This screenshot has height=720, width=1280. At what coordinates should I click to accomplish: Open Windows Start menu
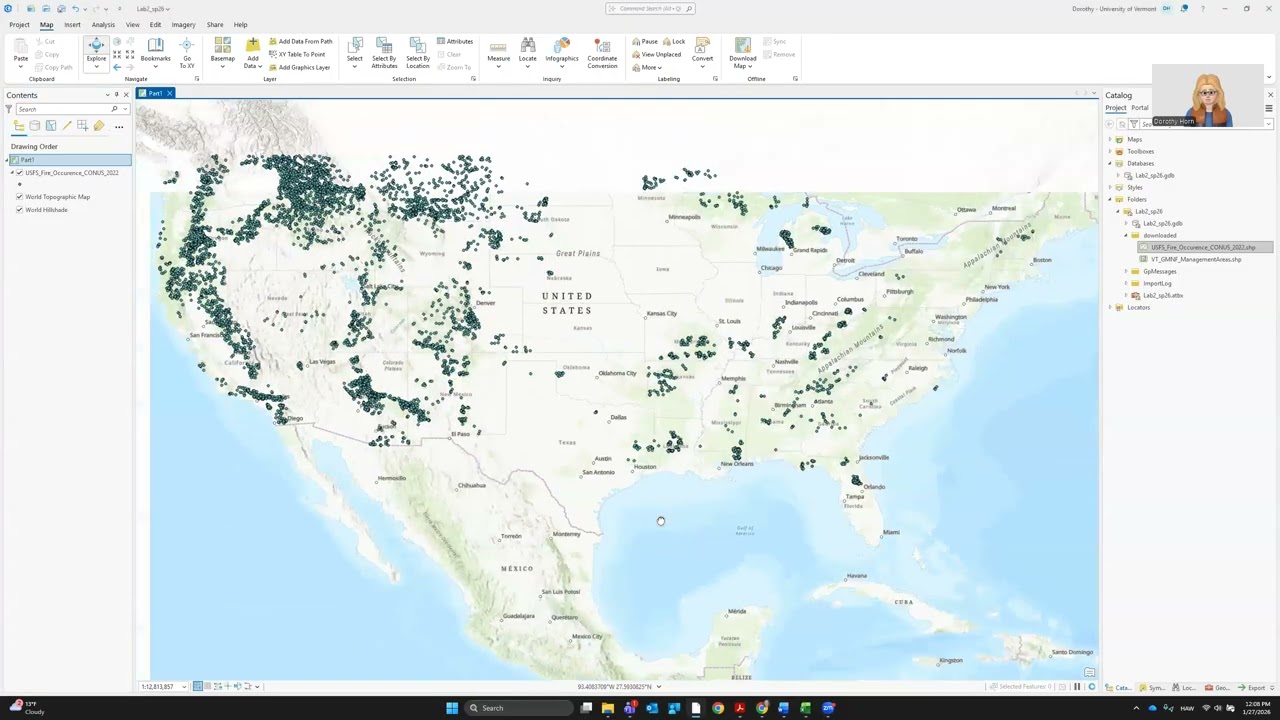click(452, 708)
